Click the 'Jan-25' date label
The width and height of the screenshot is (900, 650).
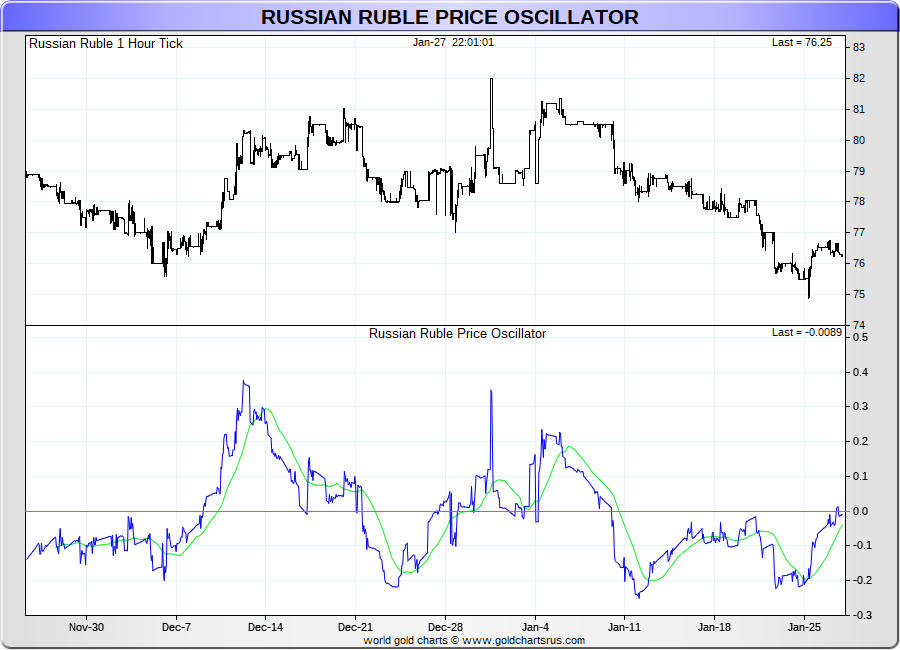point(804,627)
